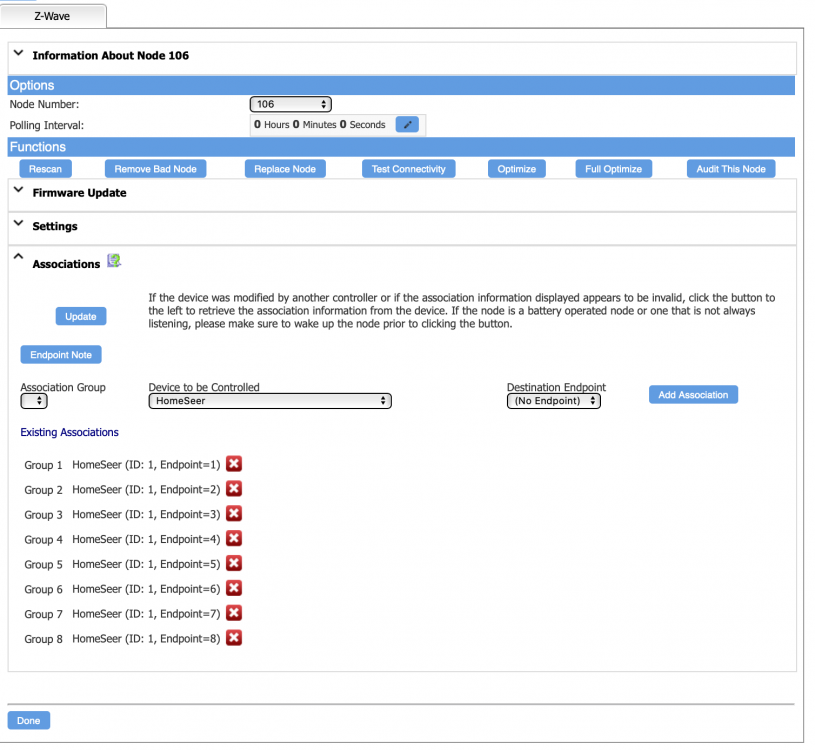
Task: Delete the Group 1 association
Action: (234, 464)
